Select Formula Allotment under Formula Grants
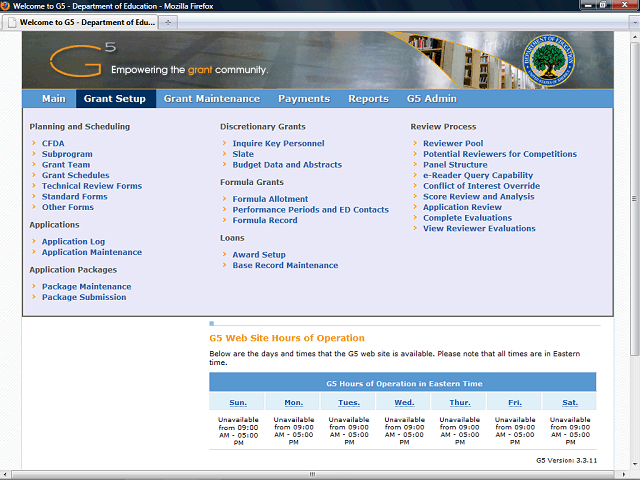Screen dimensions: 640x480 coord(270,199)
